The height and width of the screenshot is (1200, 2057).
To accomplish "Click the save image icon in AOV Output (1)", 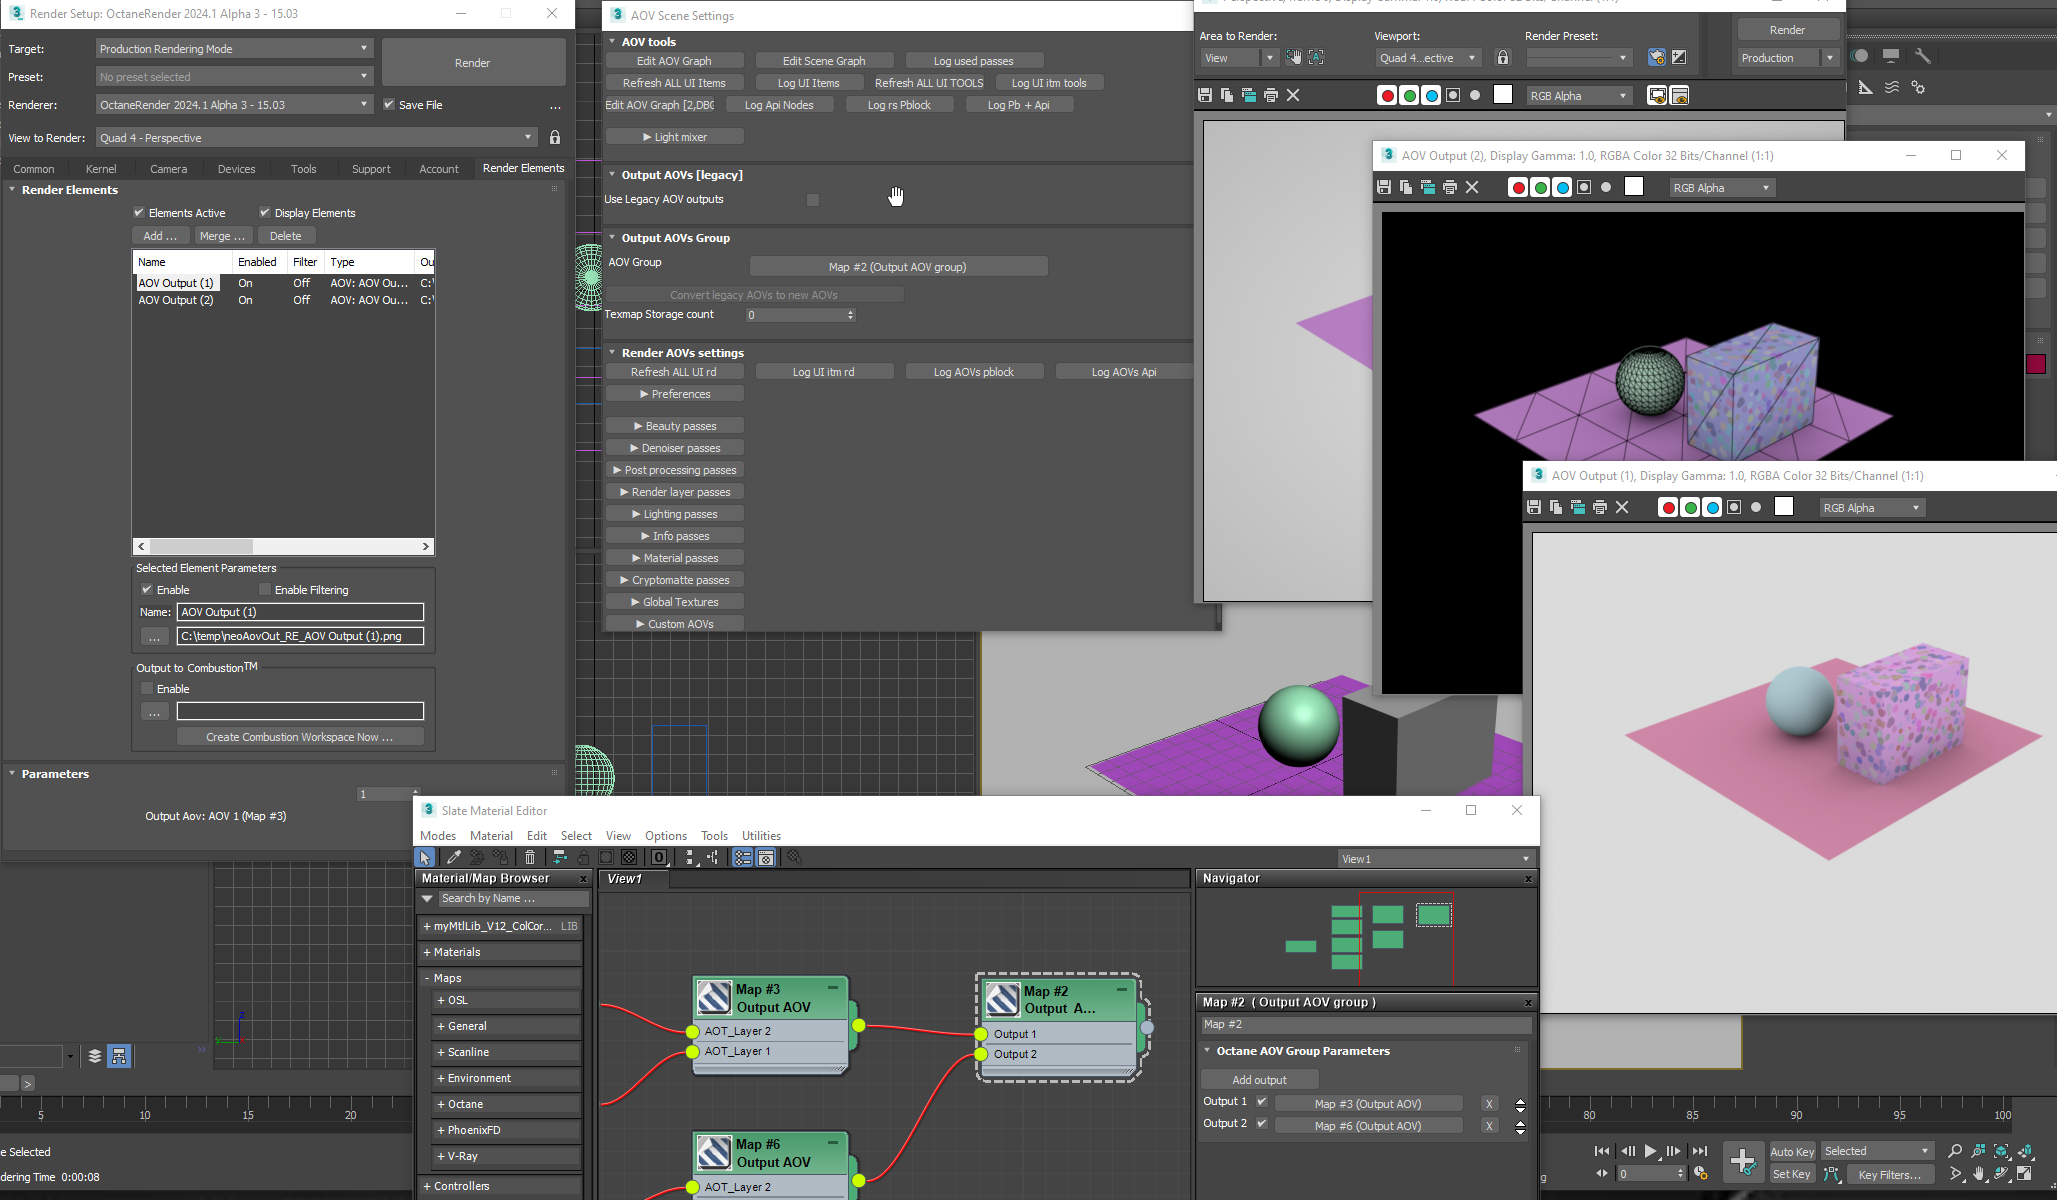I will 1534,508.
